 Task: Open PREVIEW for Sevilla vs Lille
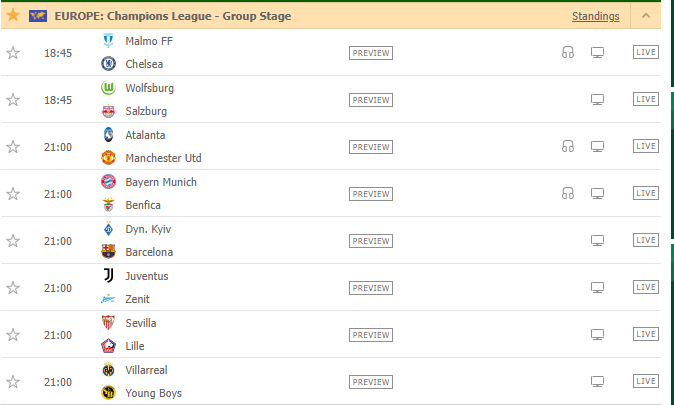coord(371,335)
